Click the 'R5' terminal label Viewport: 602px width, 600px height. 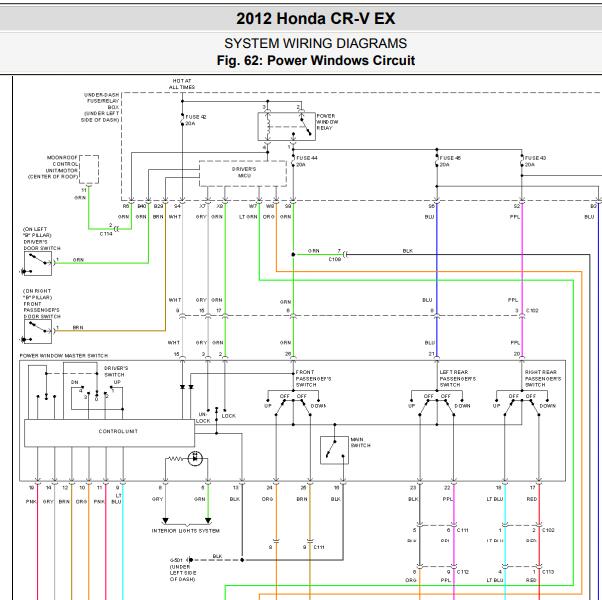click(x=126, y=206)
